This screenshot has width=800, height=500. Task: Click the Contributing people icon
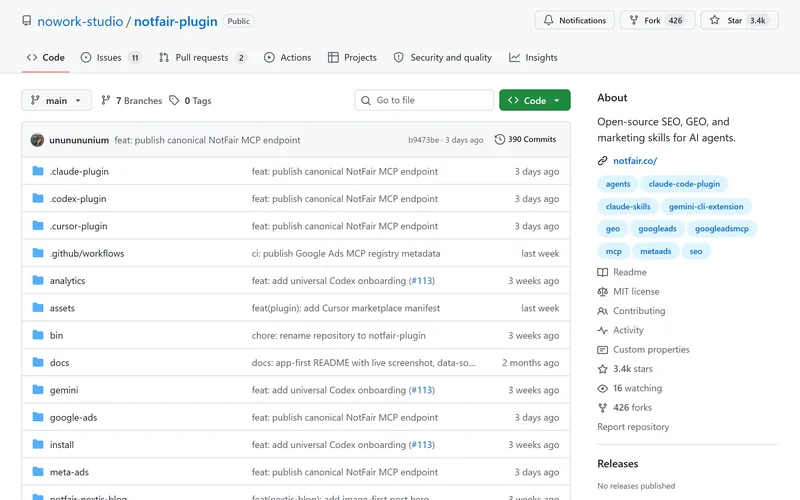[x=603, y=311]
